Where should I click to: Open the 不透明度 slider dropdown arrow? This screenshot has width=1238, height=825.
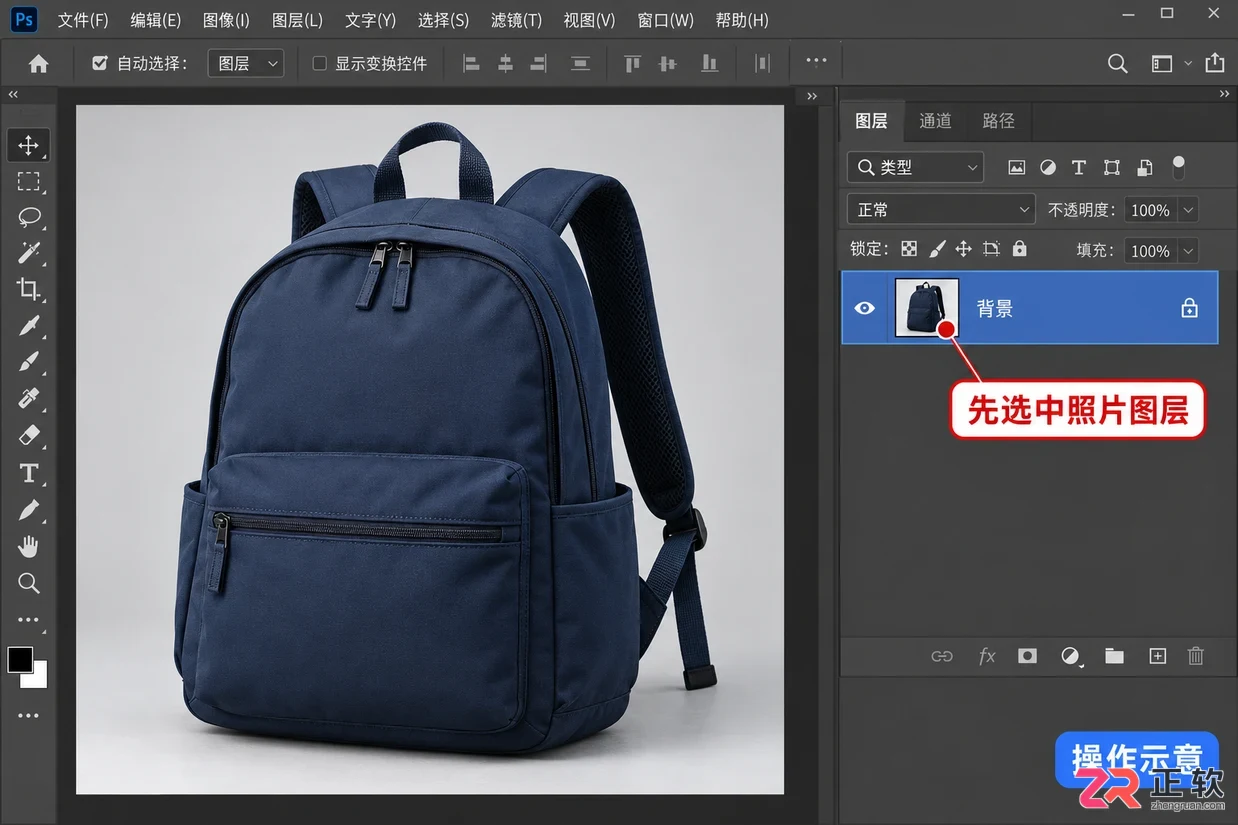1188,210
